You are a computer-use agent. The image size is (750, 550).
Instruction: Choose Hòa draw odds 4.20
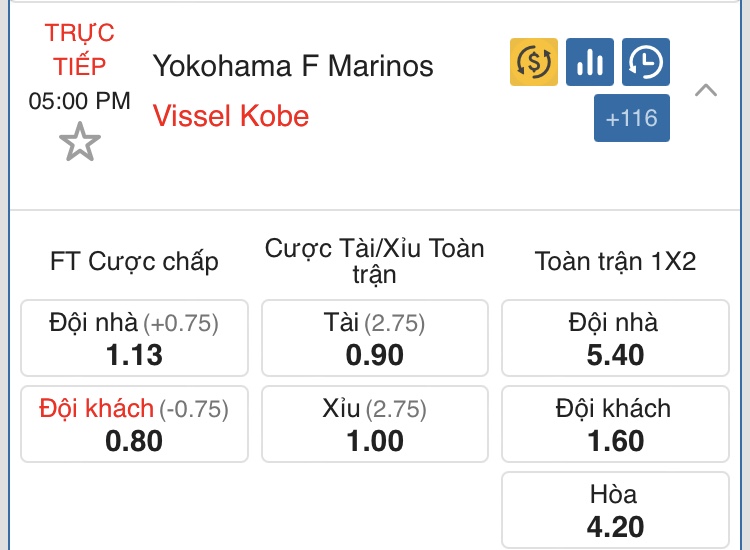pos(616,510)
